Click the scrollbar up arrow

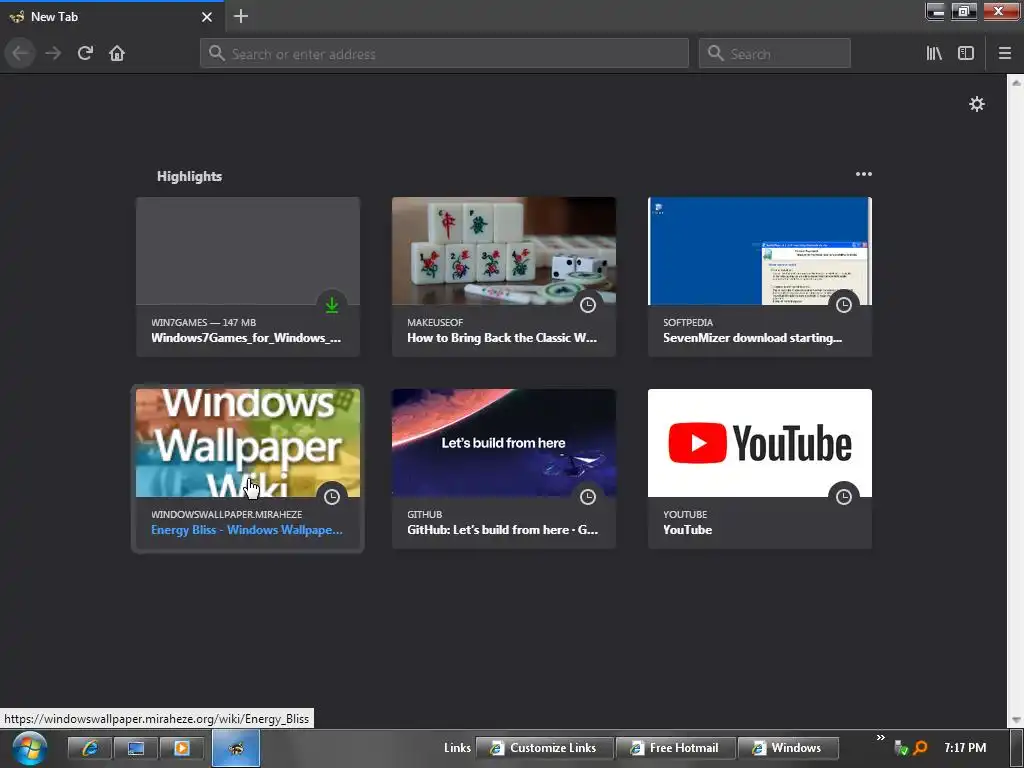tap(1016, 82)
